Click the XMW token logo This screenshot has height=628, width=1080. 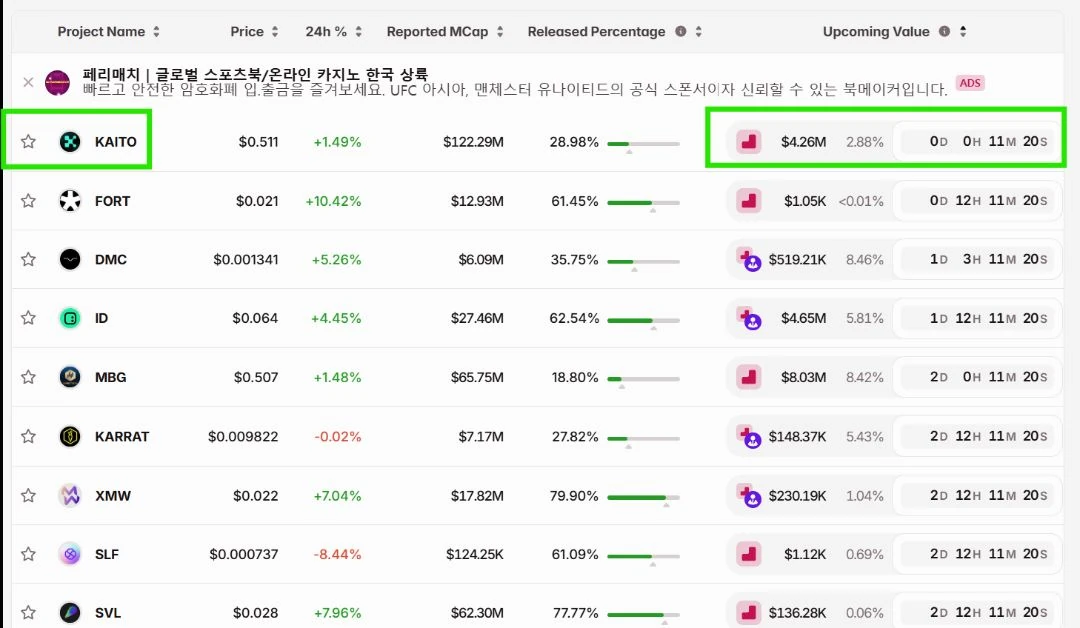[x=70, y=496]
